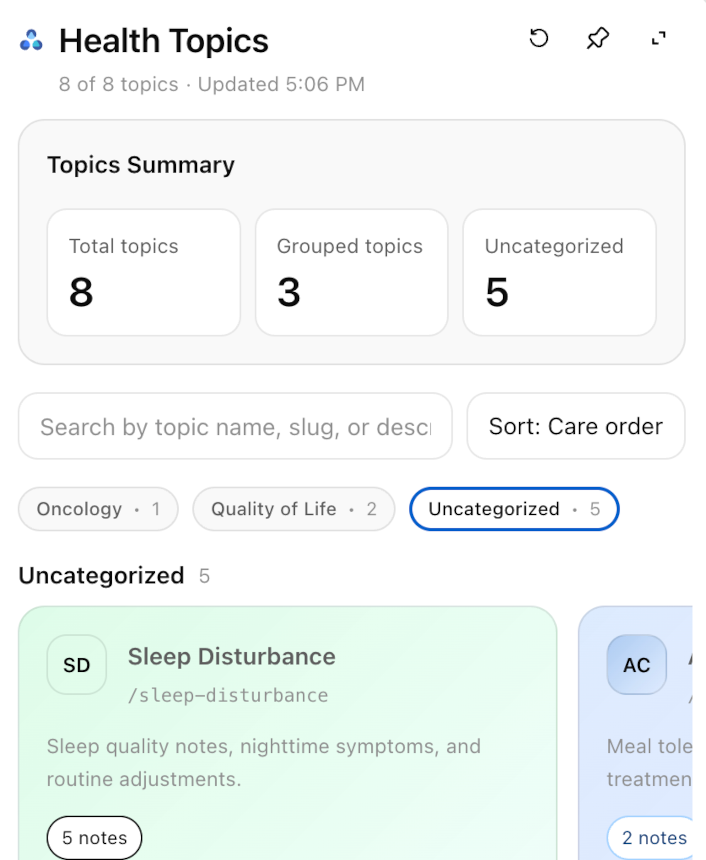Select the Total topics summary tile
This screenshot has width=706, height=860.
[x=144, y=272]
